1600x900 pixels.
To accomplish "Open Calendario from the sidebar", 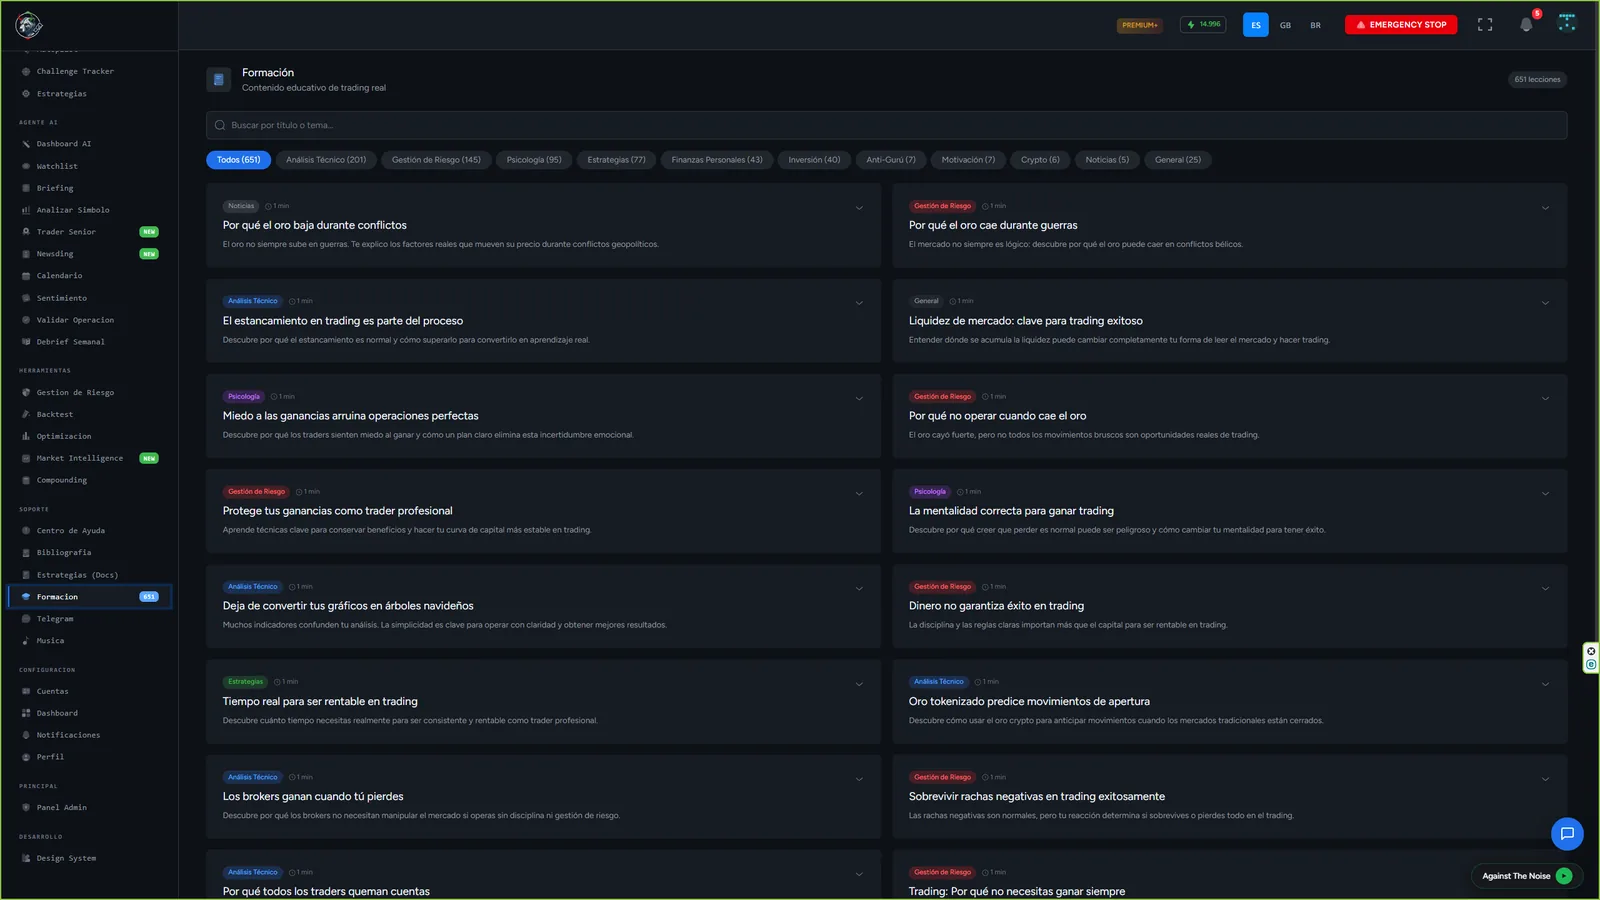I will (x=59, y=276).
